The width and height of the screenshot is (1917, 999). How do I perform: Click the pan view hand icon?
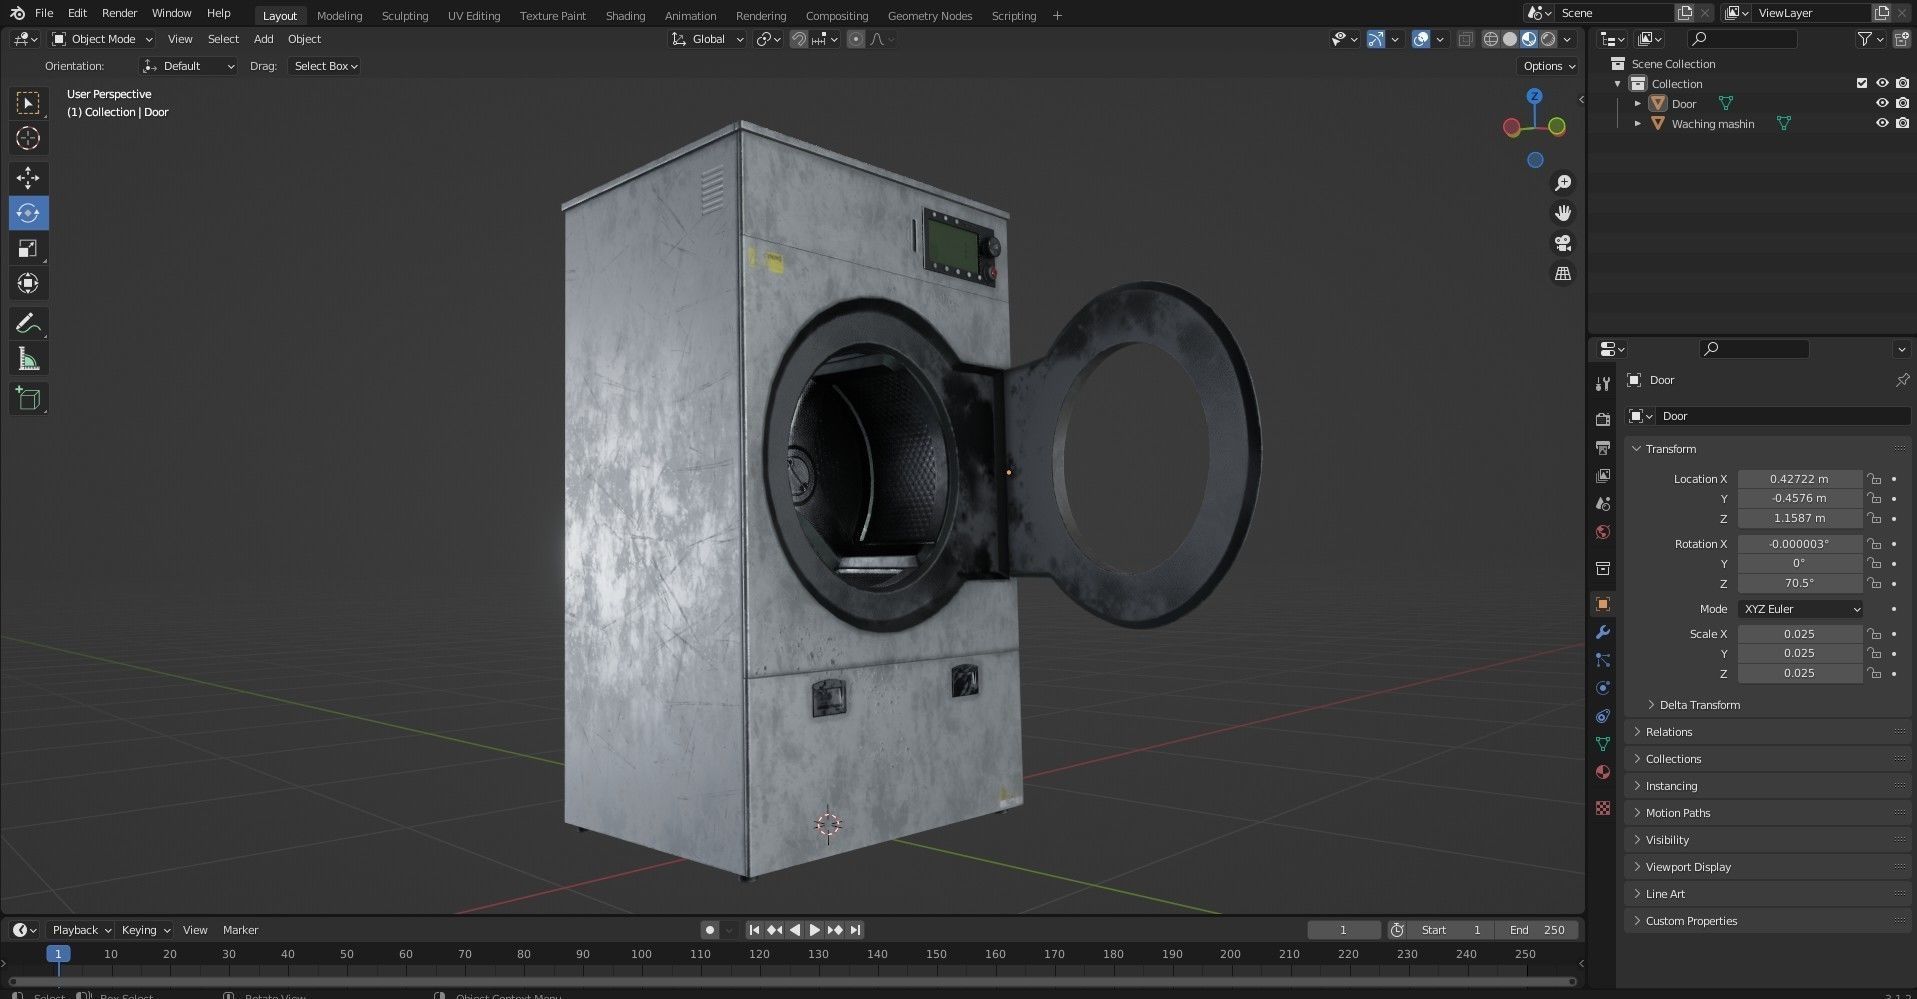click(x=1562, y=213)
